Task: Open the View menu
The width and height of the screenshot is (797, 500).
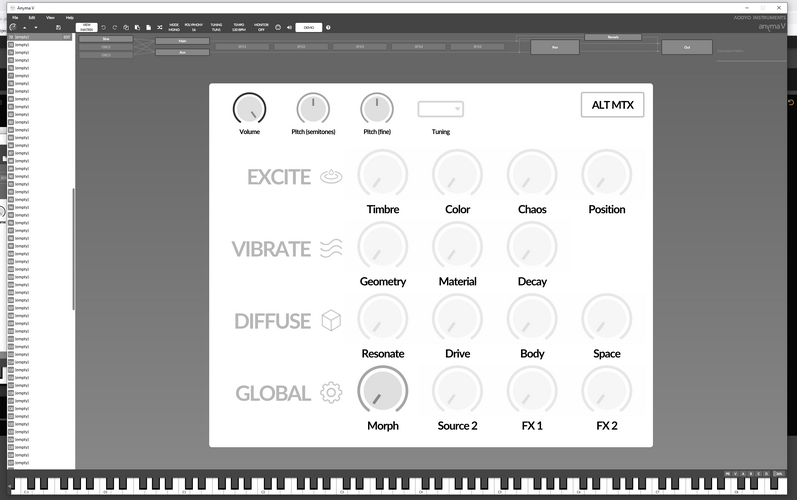Action: point(50,18)
